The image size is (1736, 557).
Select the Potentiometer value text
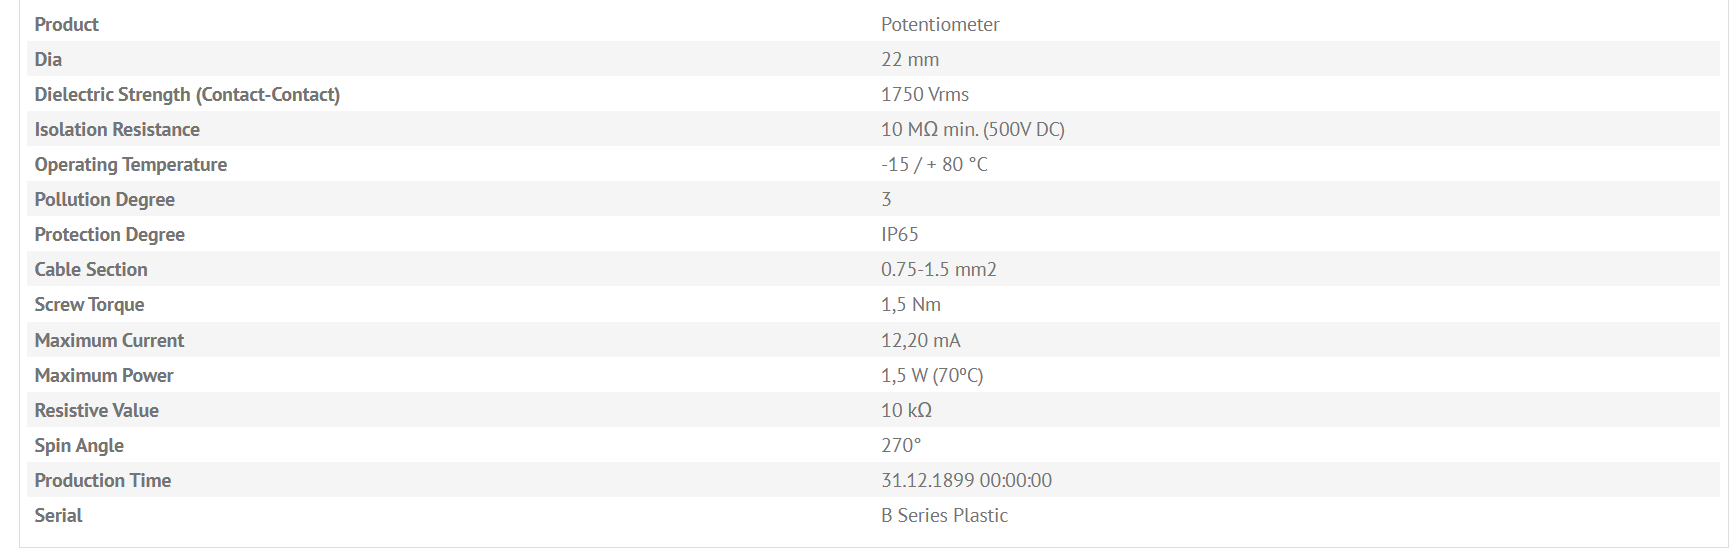[x=940, y=24]
